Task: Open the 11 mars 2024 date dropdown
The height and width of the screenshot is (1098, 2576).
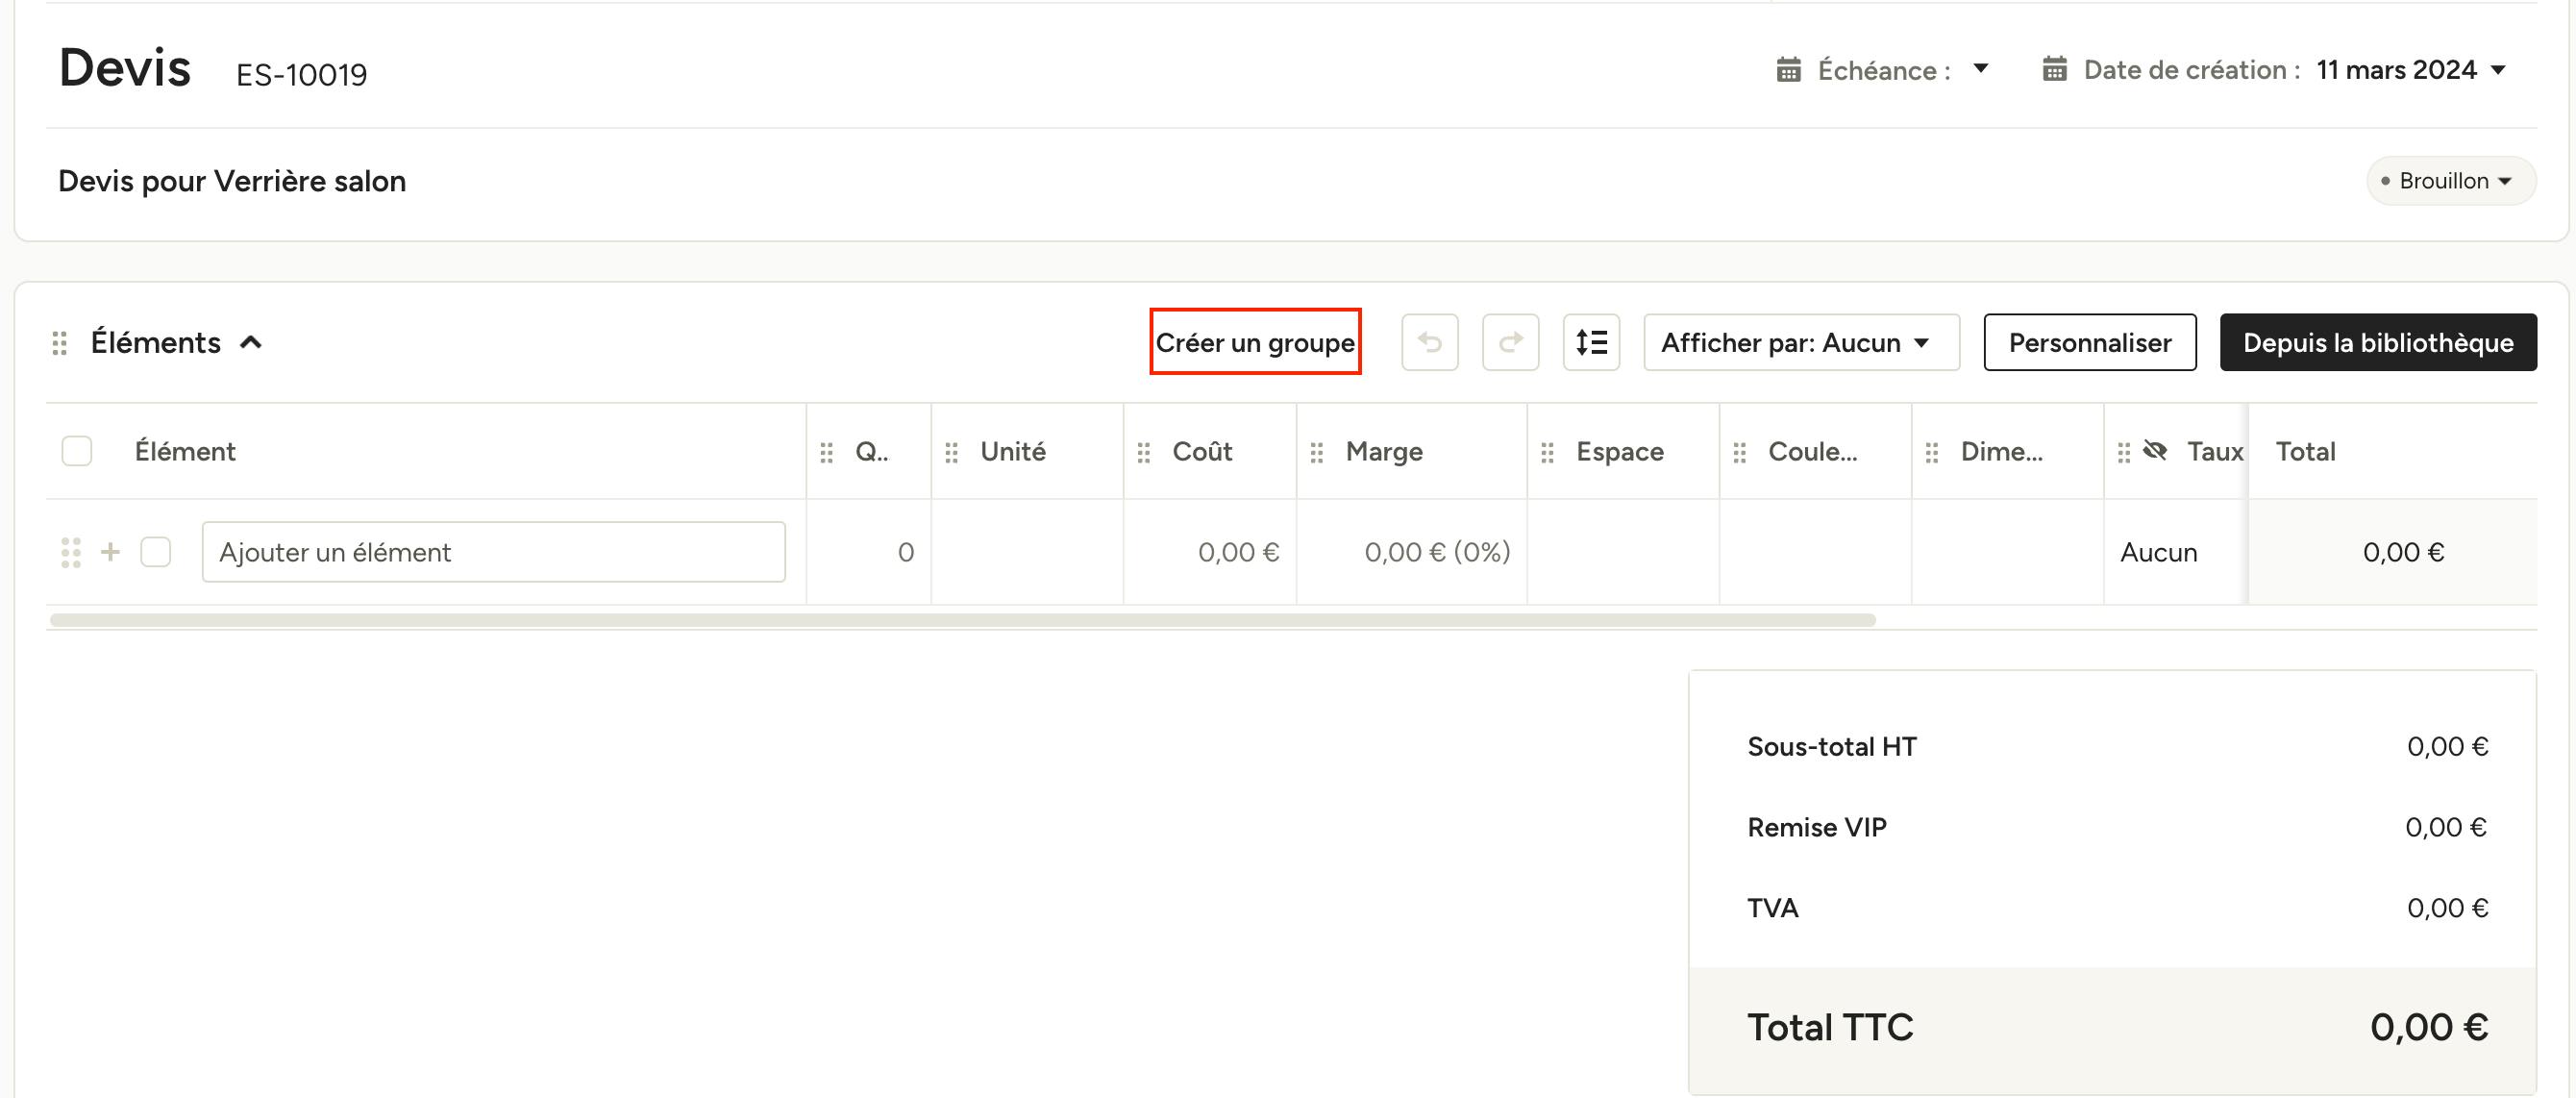Action: 2410,70
